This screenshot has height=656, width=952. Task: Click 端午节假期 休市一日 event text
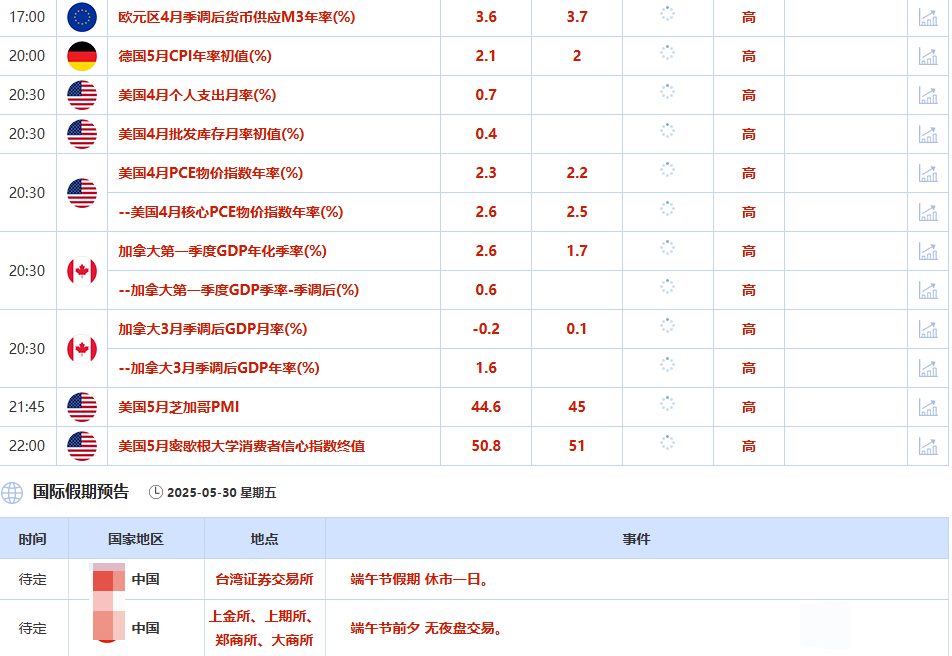point(420,579)
